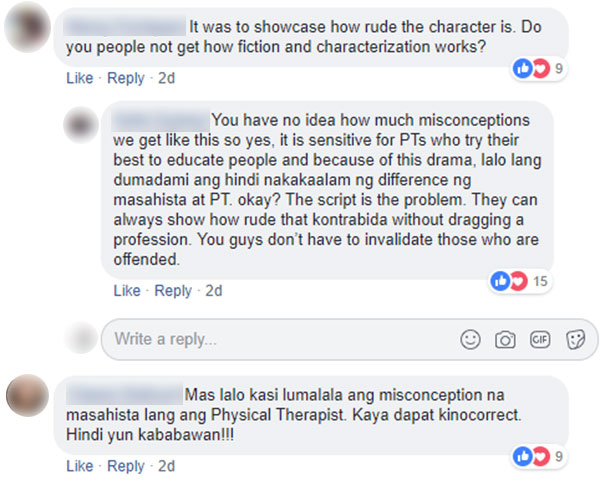Attach a photo with camera icon
Viewport: 600px width, 485px height.
pos(505,340)
